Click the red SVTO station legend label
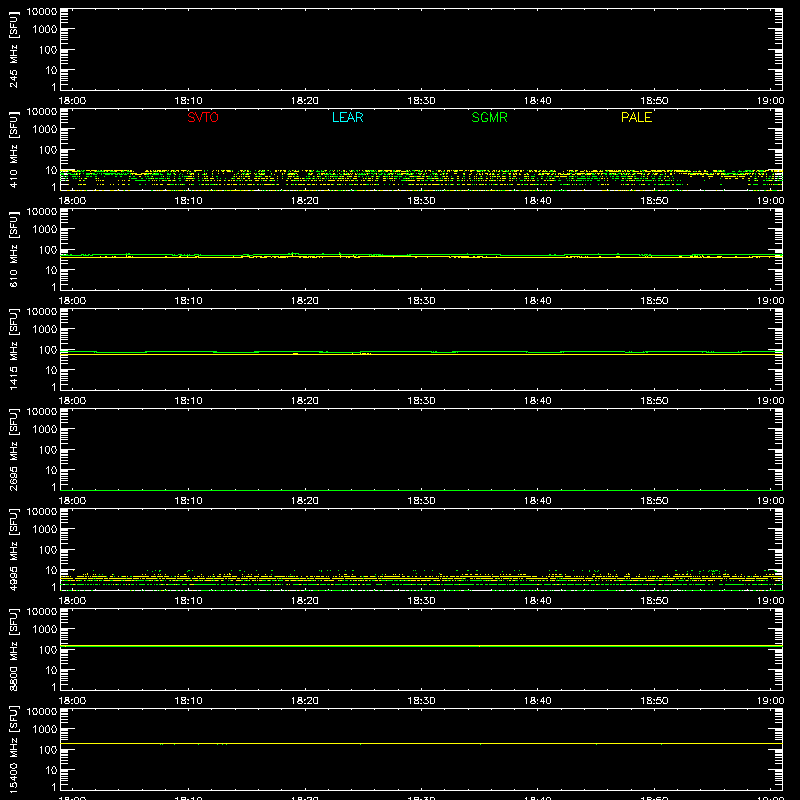This screenshot has width=800, height=800. pyautogui.click(x=203, y=117)
